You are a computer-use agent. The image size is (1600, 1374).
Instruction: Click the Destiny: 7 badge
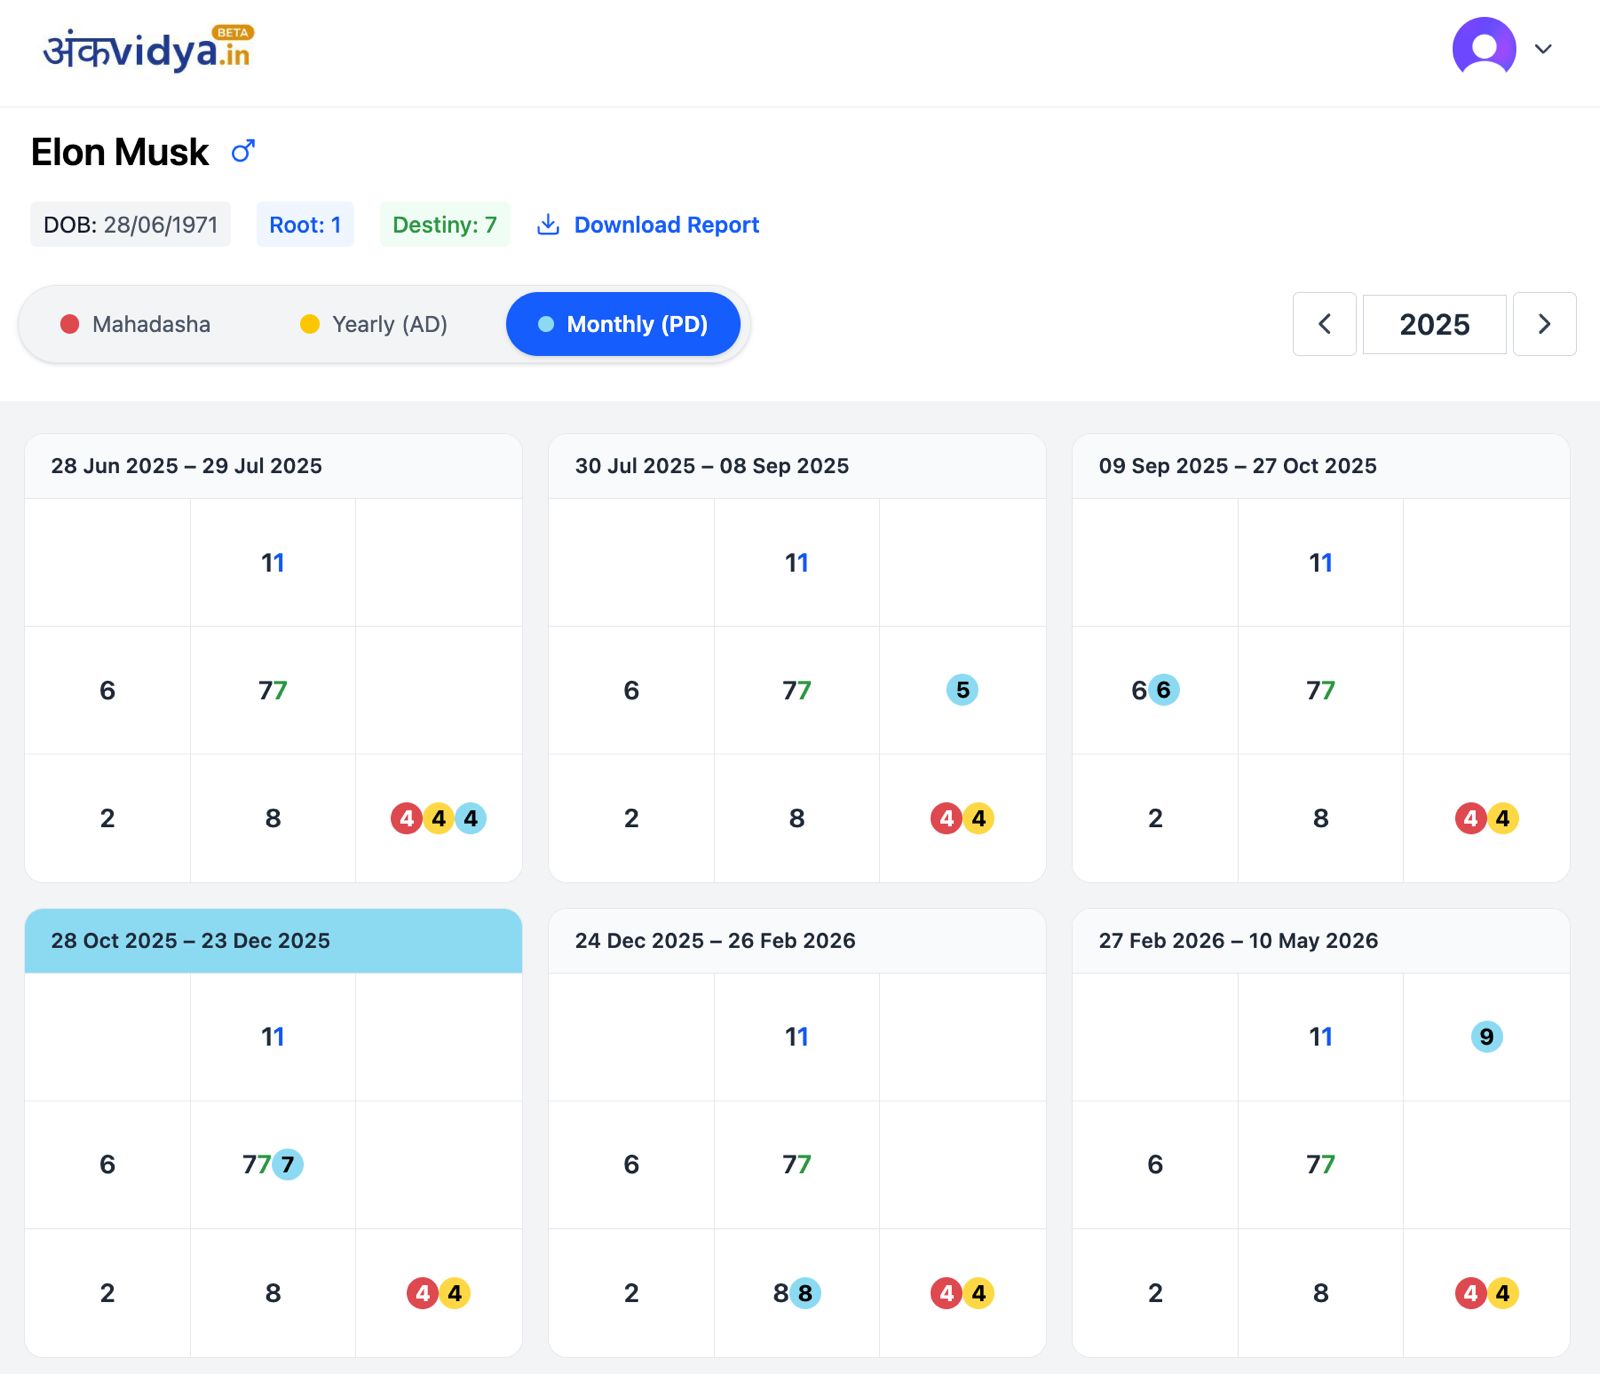tap(444, 225)
